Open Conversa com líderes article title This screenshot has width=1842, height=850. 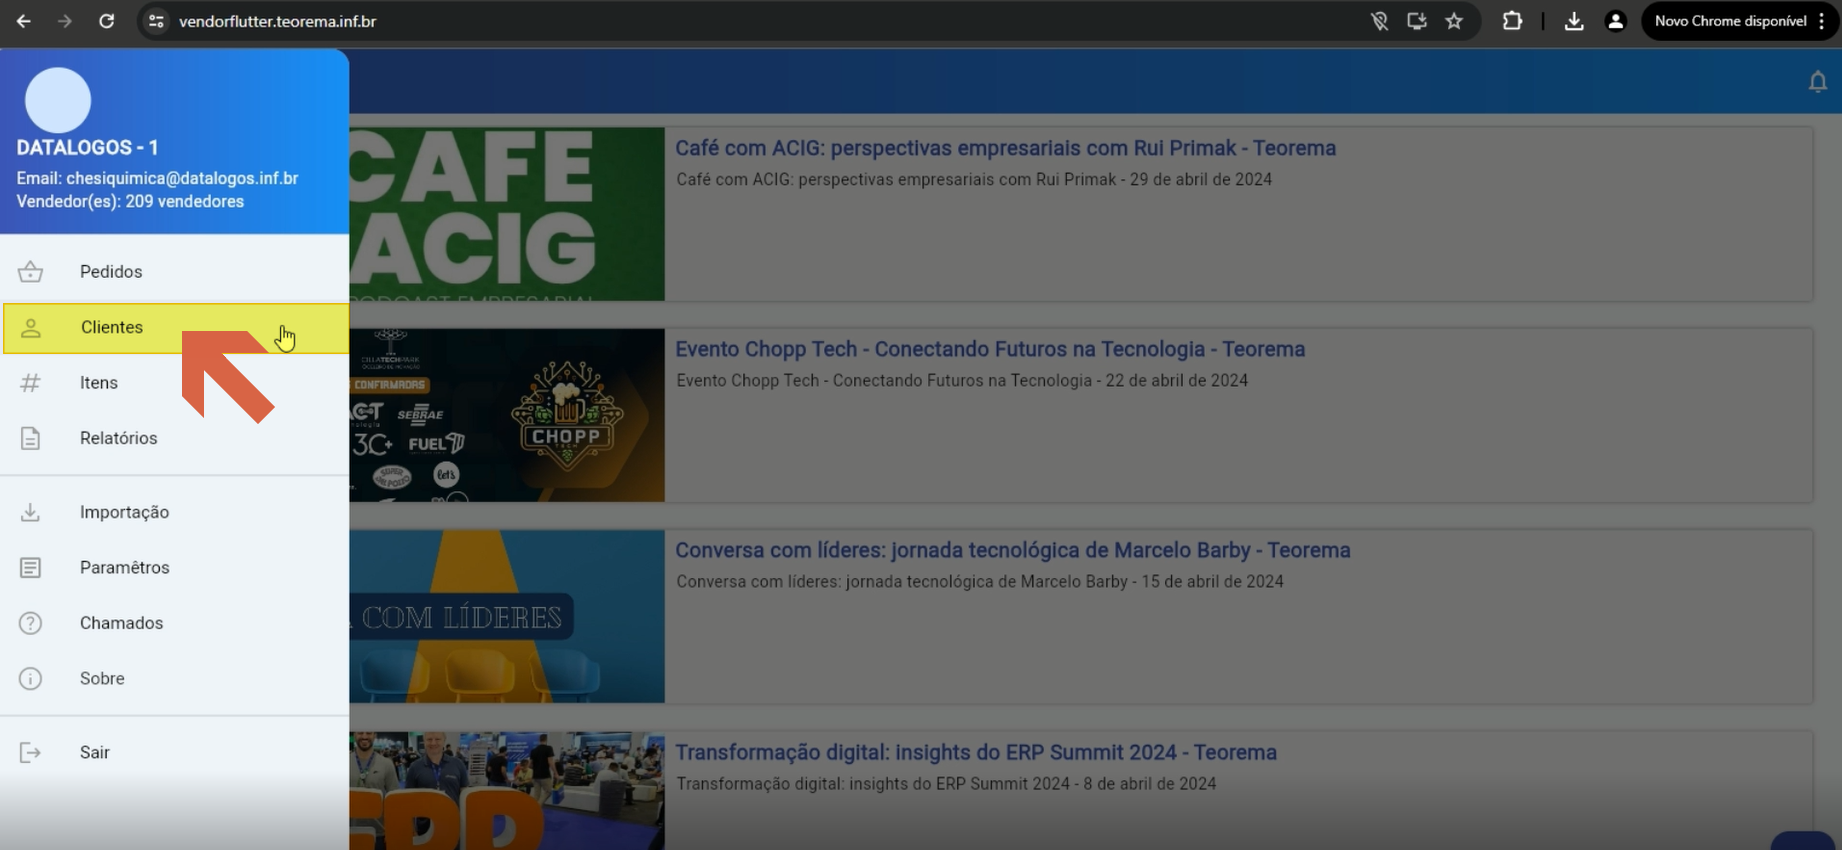(x=1012, y=550)
